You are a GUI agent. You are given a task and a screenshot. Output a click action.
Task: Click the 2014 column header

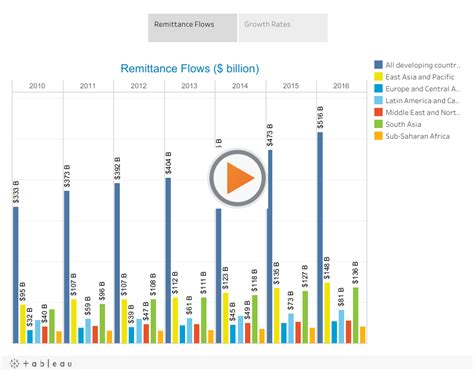[240, 86]
